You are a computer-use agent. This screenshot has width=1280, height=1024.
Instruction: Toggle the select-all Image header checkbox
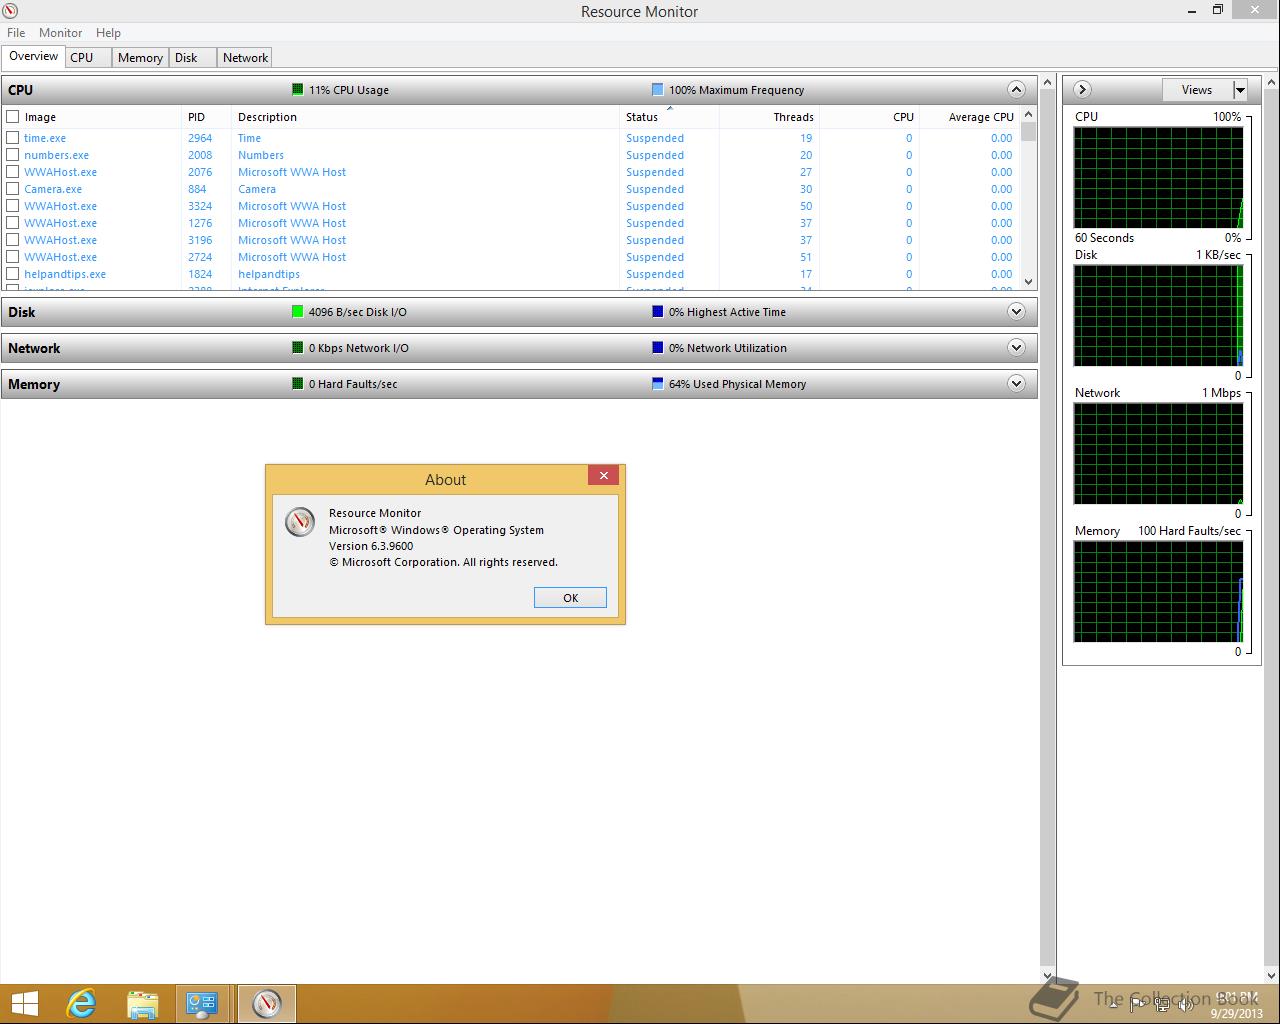[x=13, y=117]
